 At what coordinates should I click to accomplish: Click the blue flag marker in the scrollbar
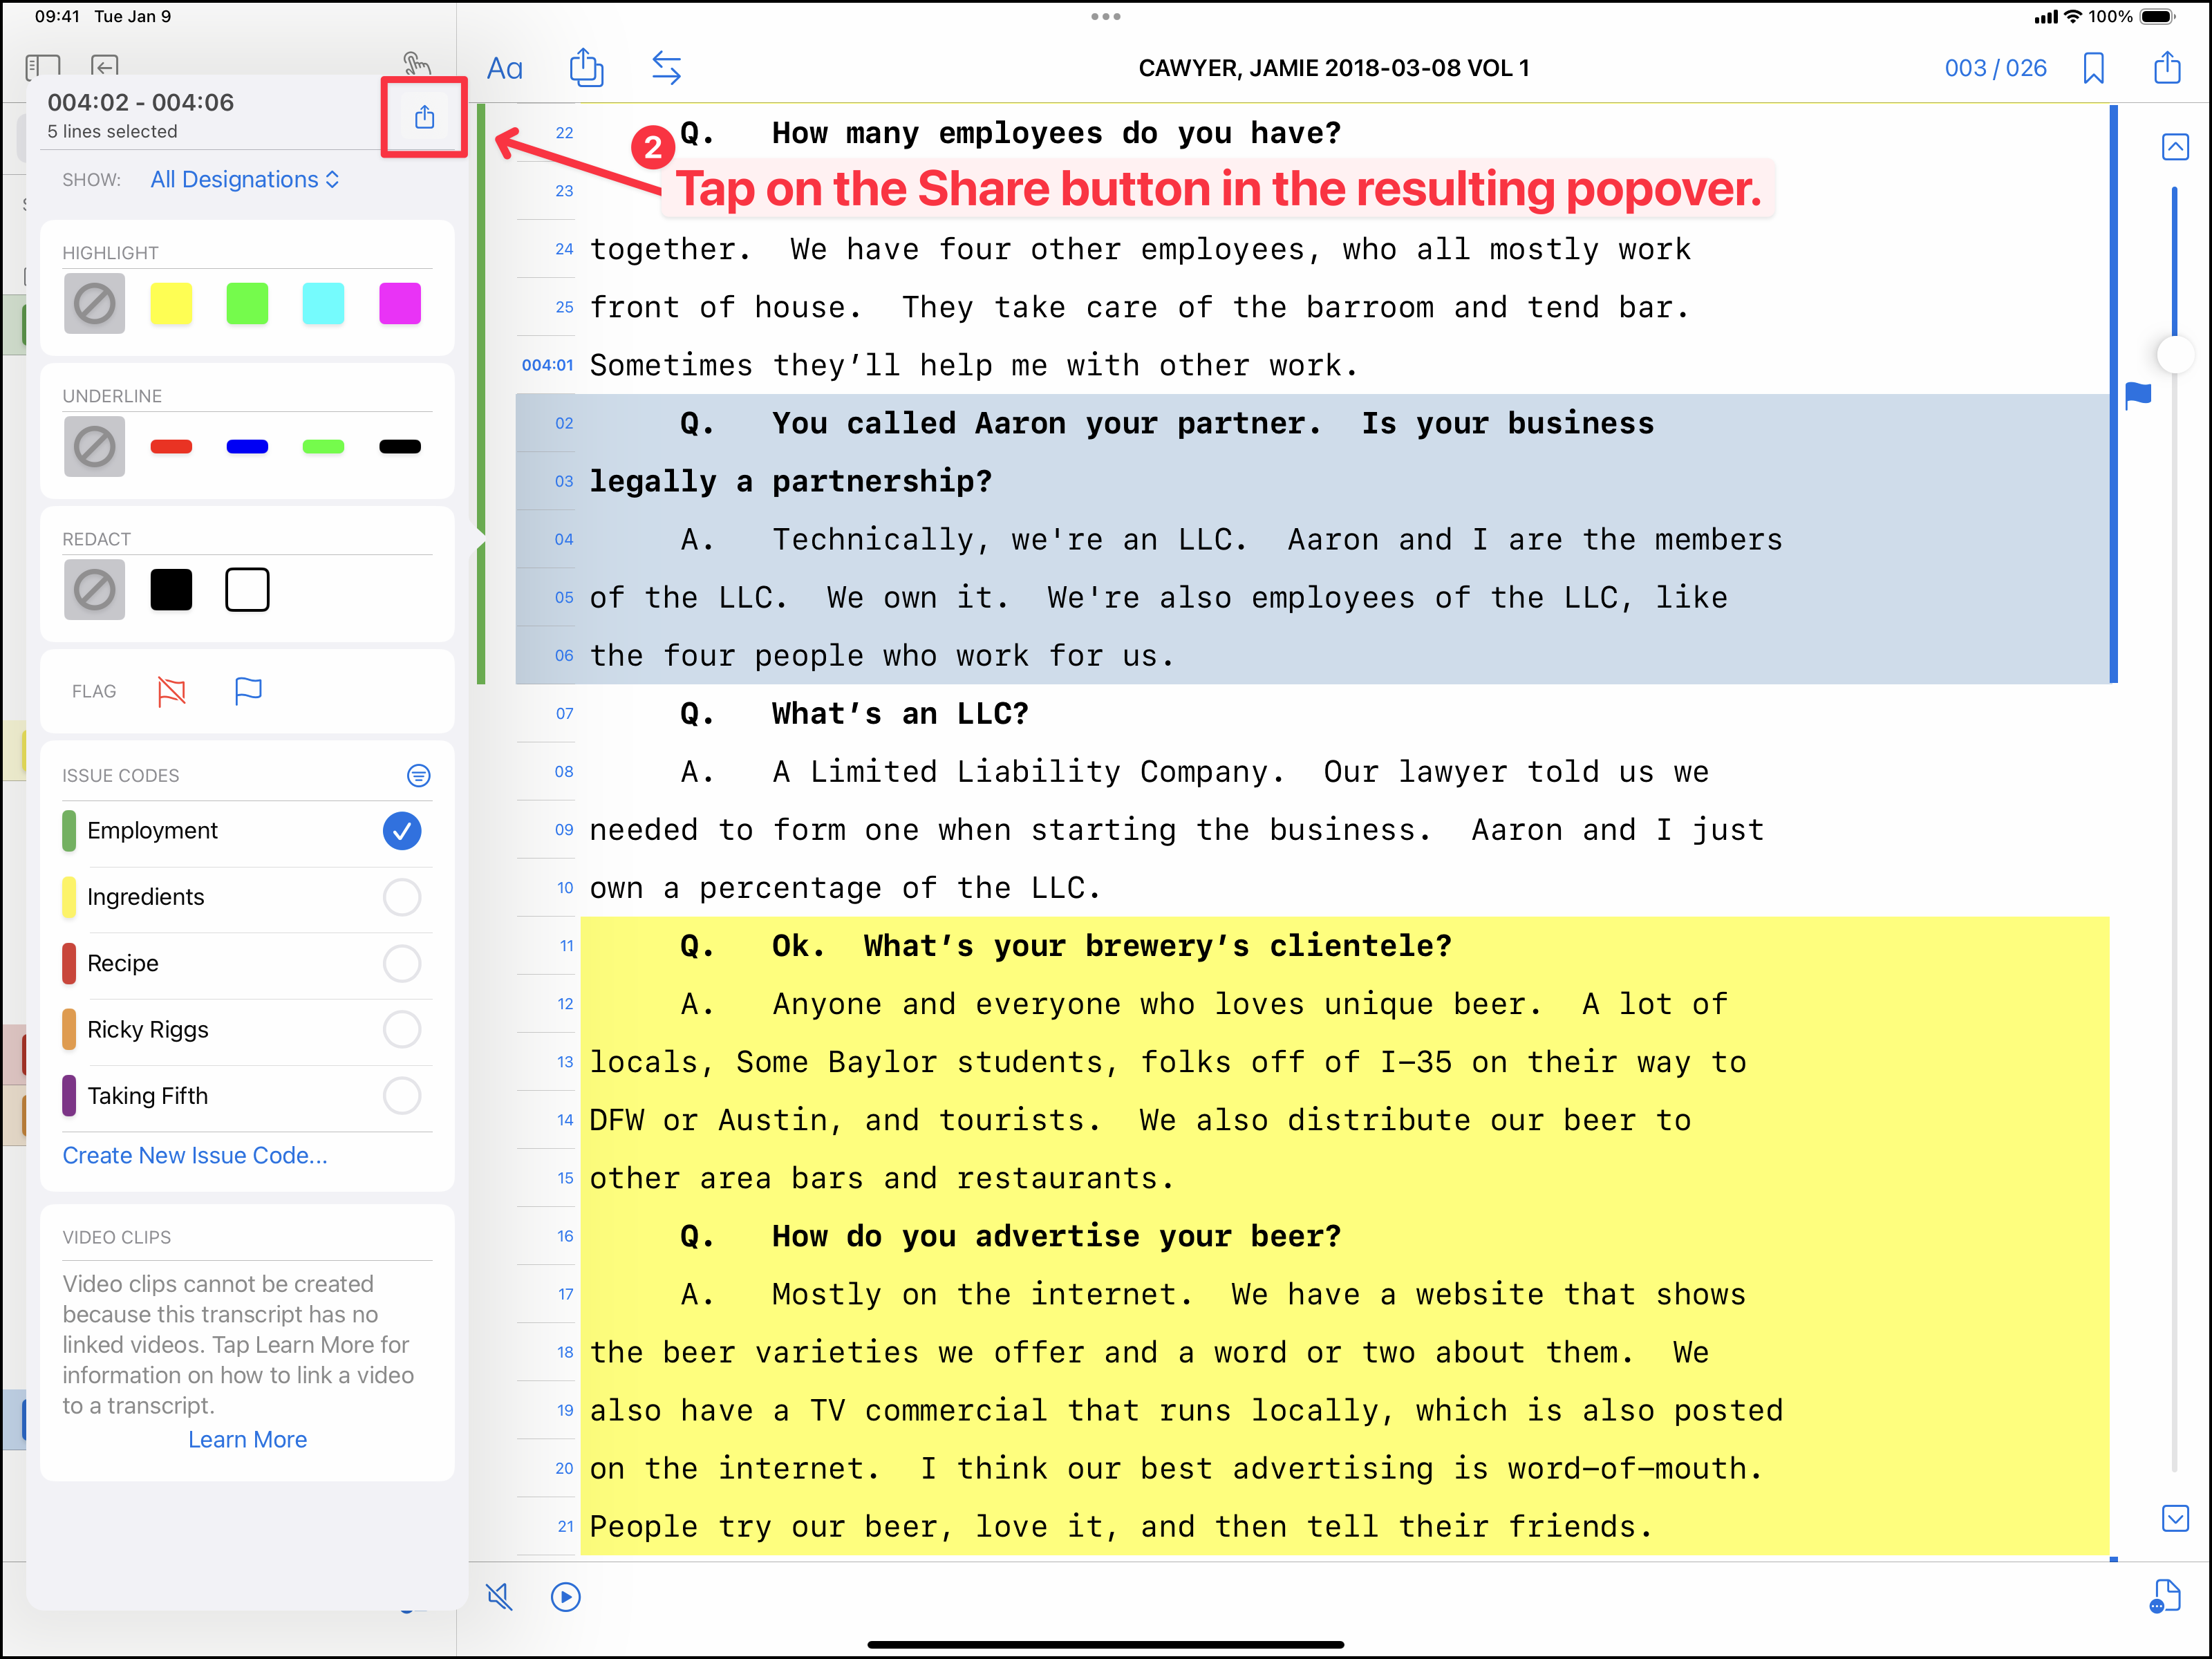2137,395
